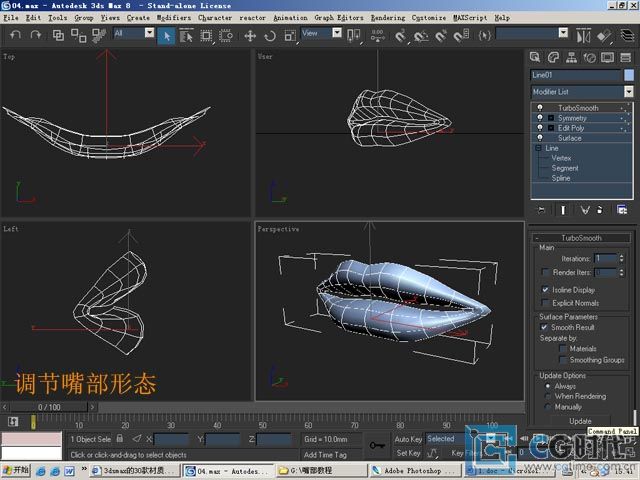
Task: Open the Customize menu
Action: 429,18
